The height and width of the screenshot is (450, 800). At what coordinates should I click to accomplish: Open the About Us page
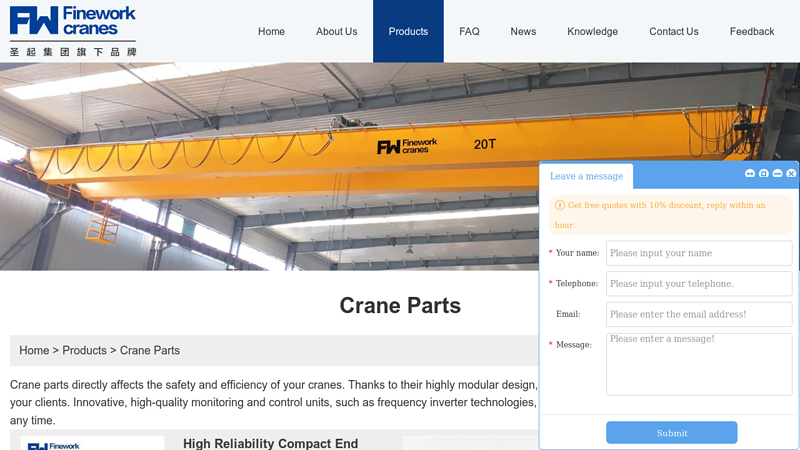click(x=336, y=32)
